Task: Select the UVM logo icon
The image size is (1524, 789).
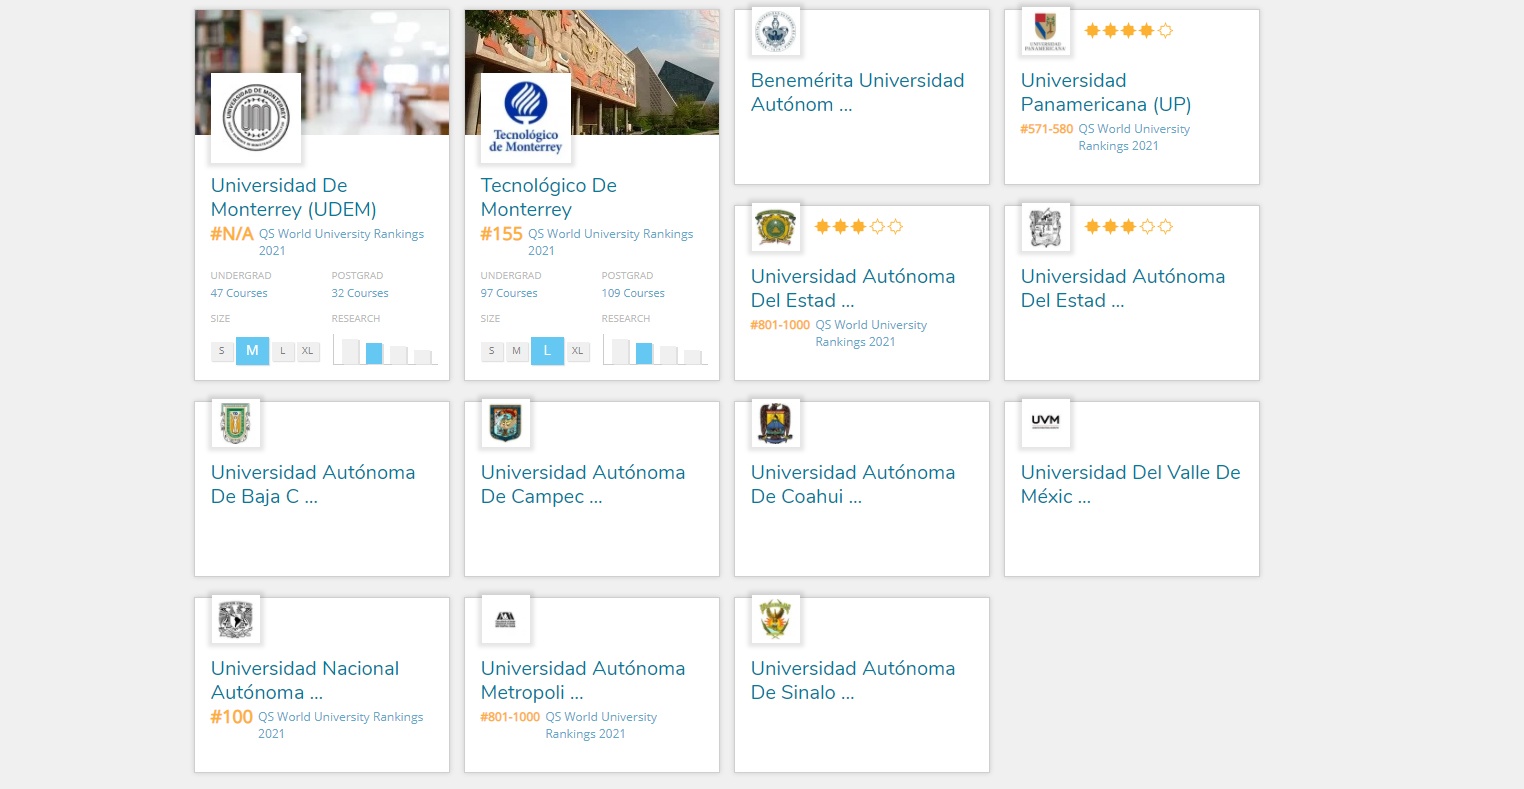Action: pos(1046,423)
